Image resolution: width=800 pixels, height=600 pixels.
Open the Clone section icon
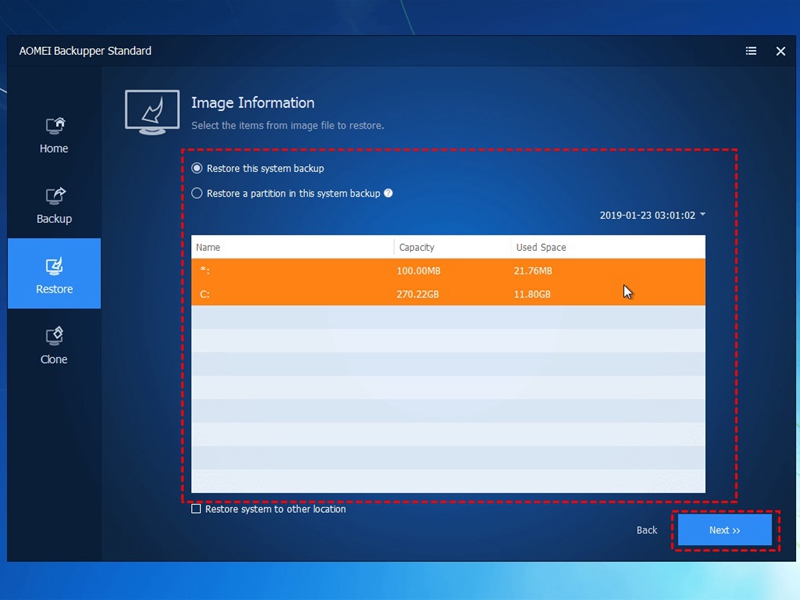(55, 336)
